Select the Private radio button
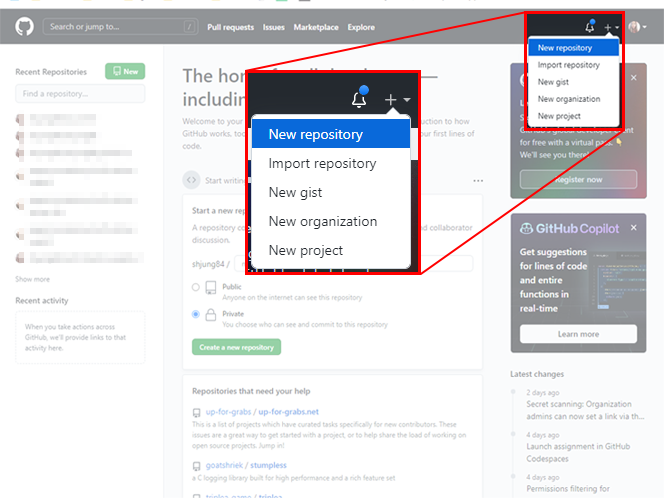664x498 pixels. point(196,314)
